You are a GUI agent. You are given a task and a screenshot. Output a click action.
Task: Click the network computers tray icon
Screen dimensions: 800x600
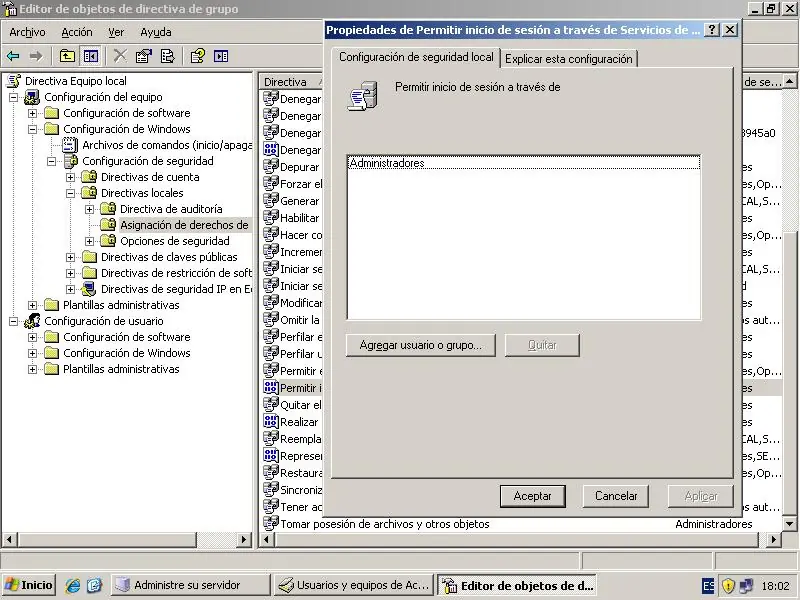pos(747,585)
